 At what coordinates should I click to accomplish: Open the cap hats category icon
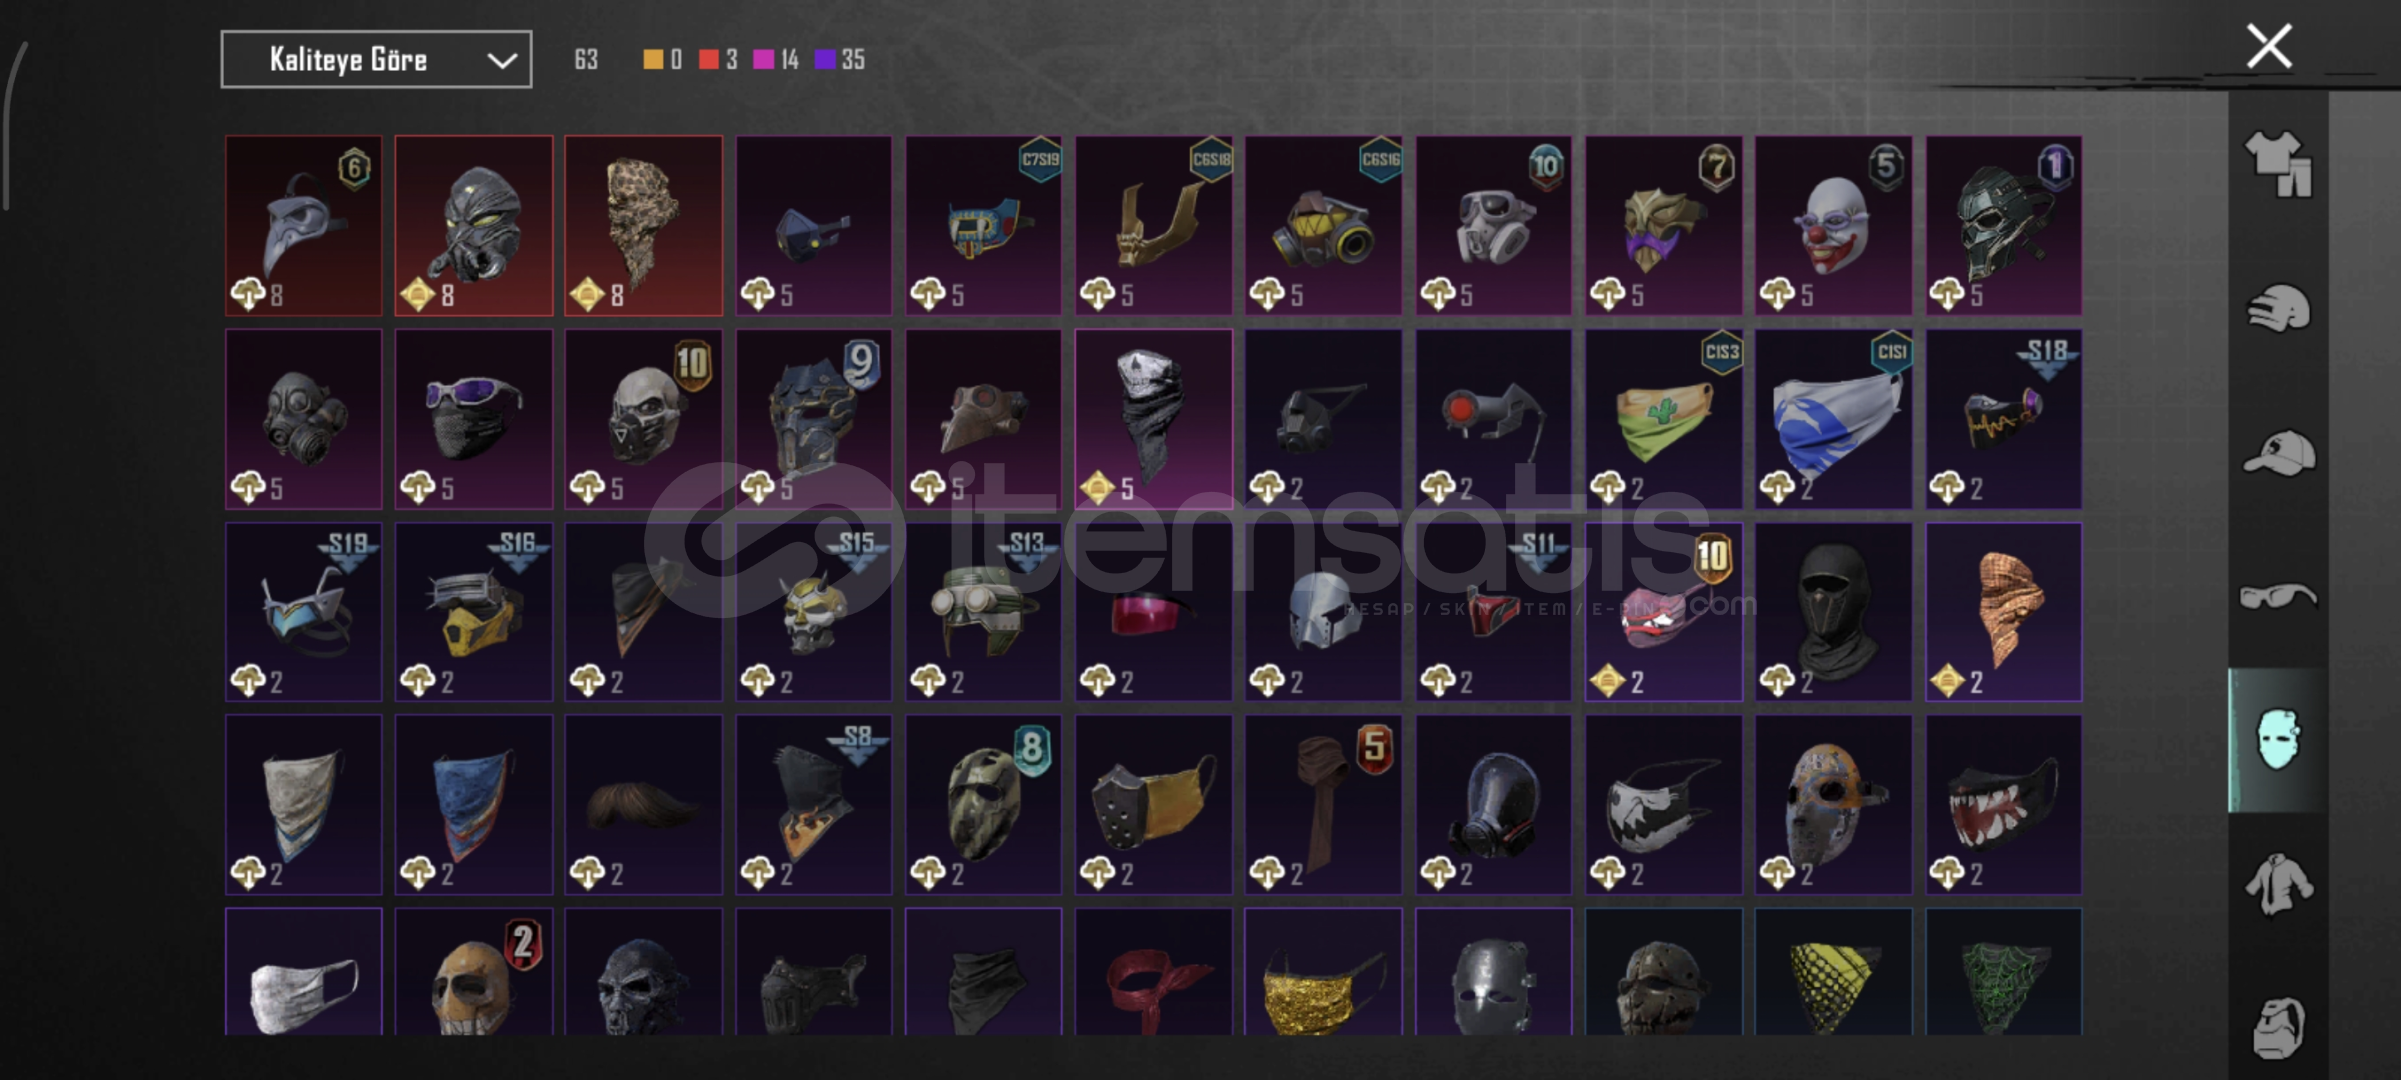click(x=2278, y=452)
